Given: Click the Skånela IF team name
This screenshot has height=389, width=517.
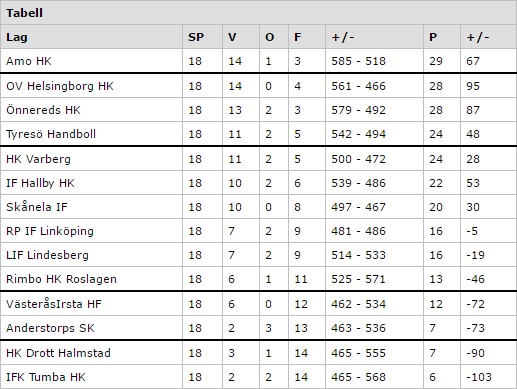Looking at the screenshot, I should click(37, 207).
